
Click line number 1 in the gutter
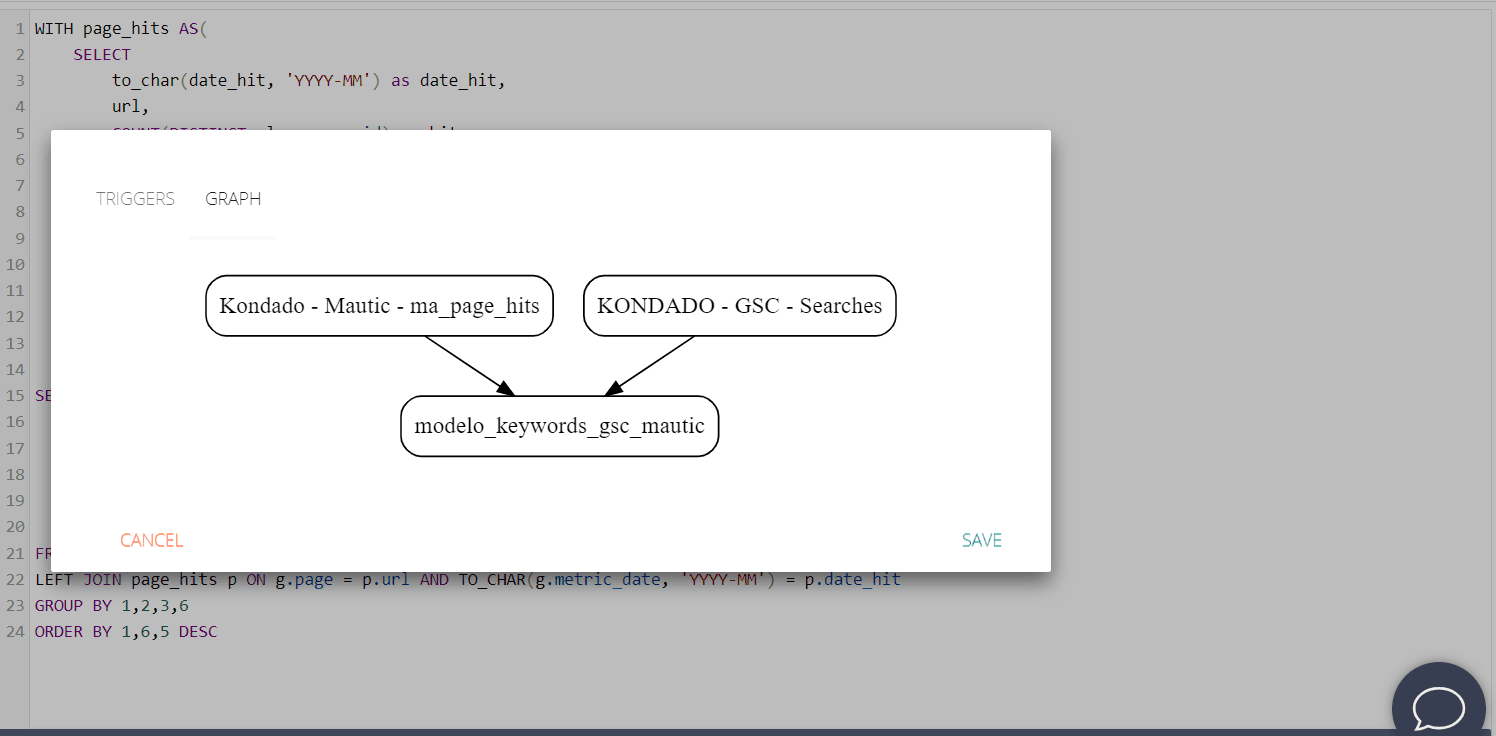click(19, 29)
